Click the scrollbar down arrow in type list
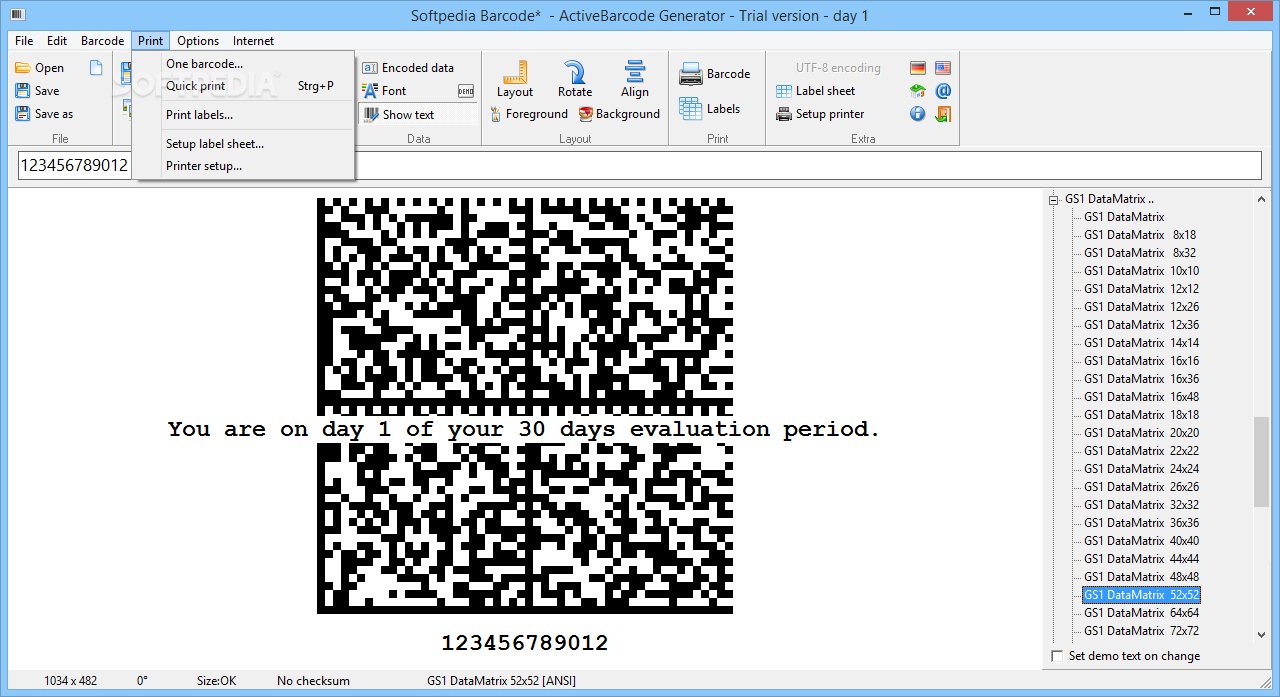Image resolution: width=1280 pixels, height=697 pixels. [1261, 634]
